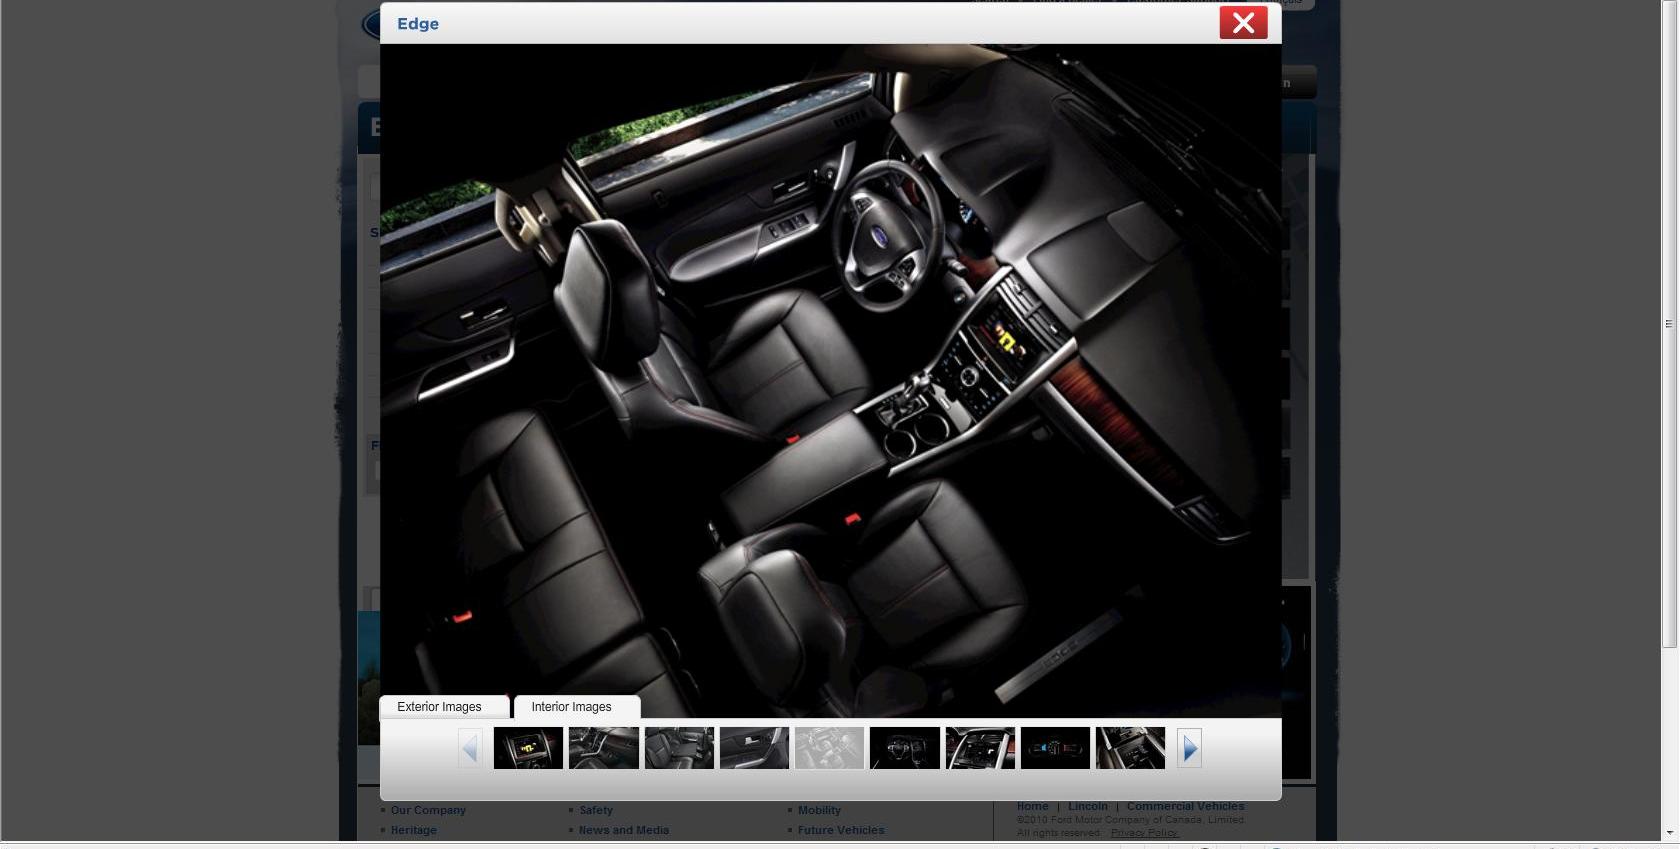View seventh thumbnail of center console
This screenshot has height=849, width=1680.
point(980,748)
